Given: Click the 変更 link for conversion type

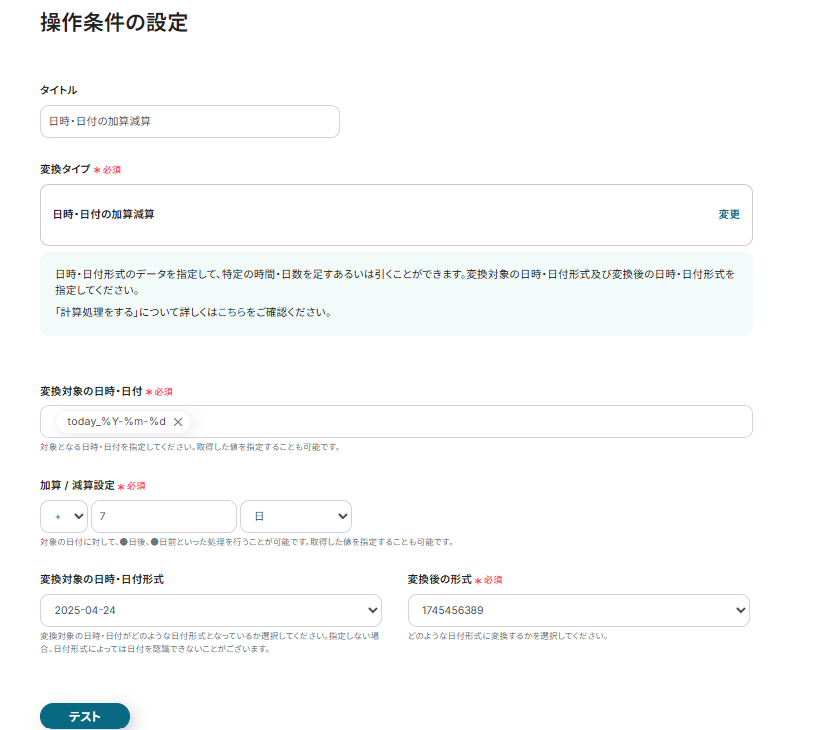Looking at the screenshot, I should 729,214.
